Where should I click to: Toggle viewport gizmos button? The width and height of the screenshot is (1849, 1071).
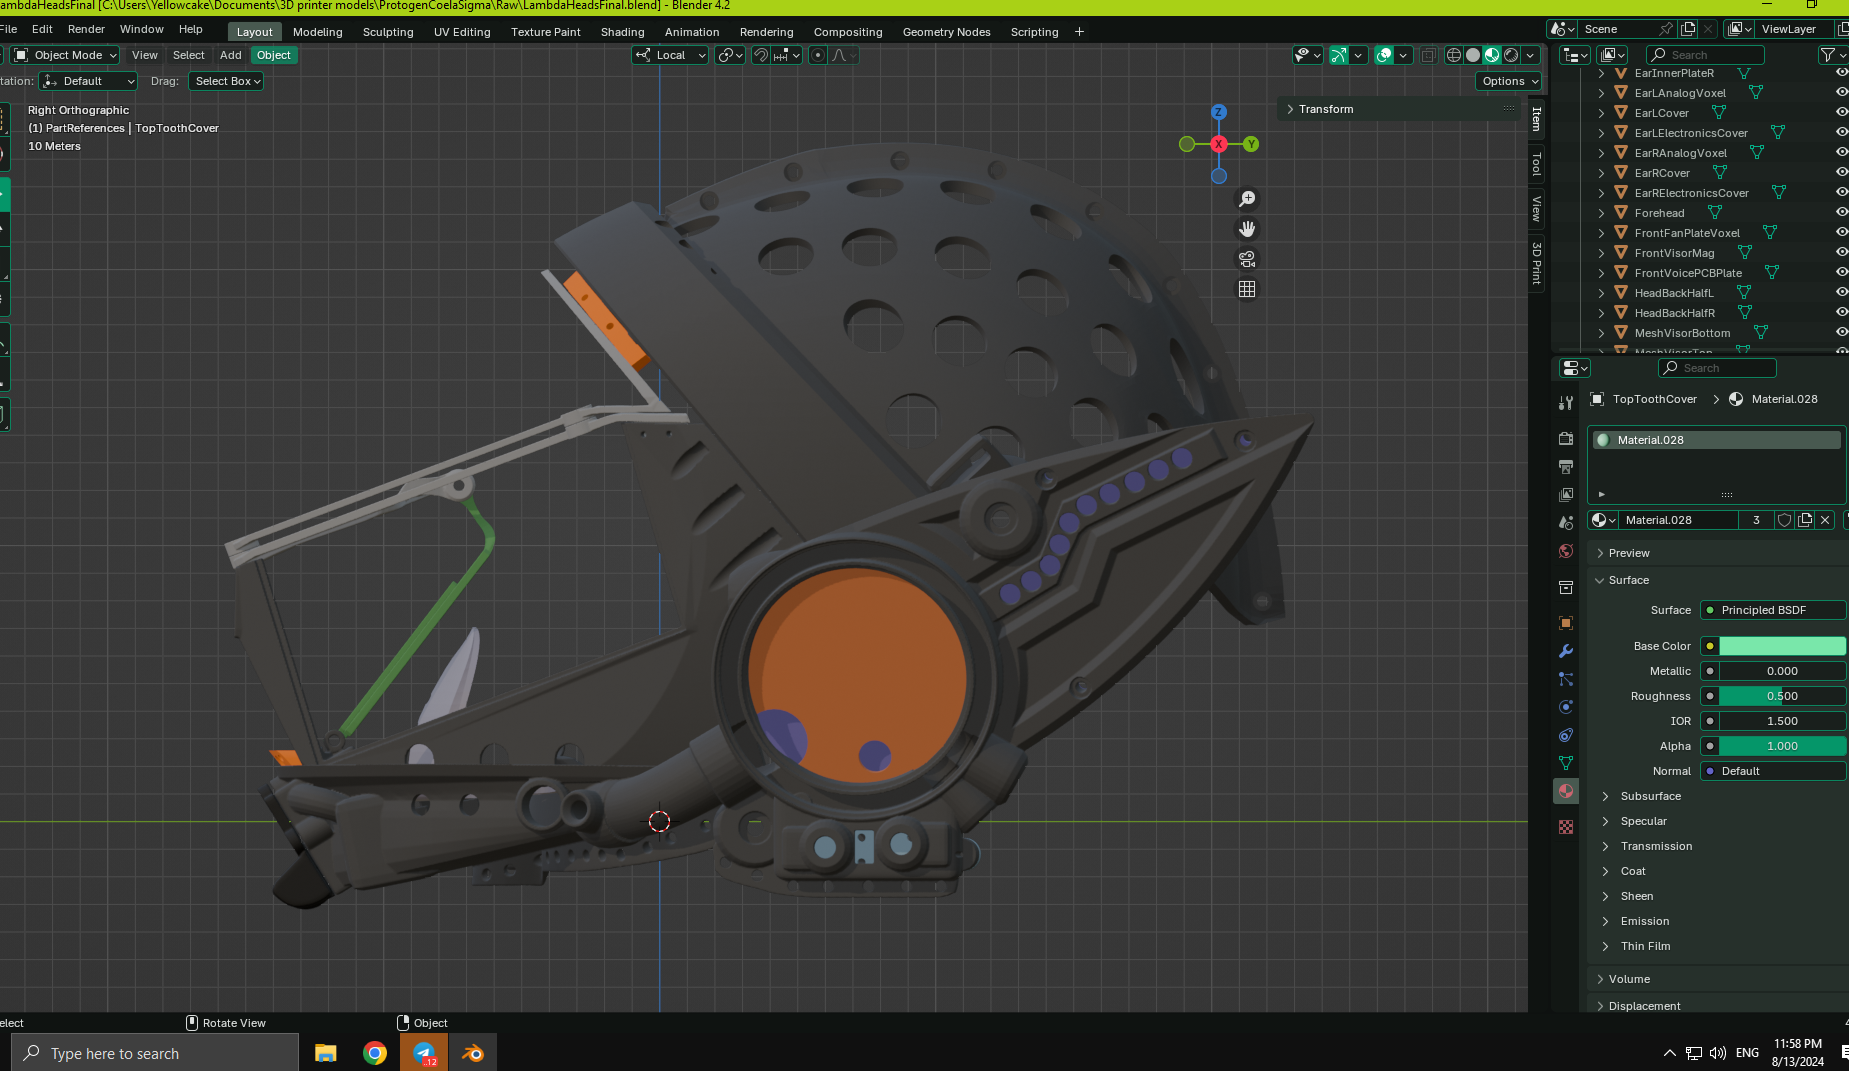pyautogui.click(x=1339, y=55)
